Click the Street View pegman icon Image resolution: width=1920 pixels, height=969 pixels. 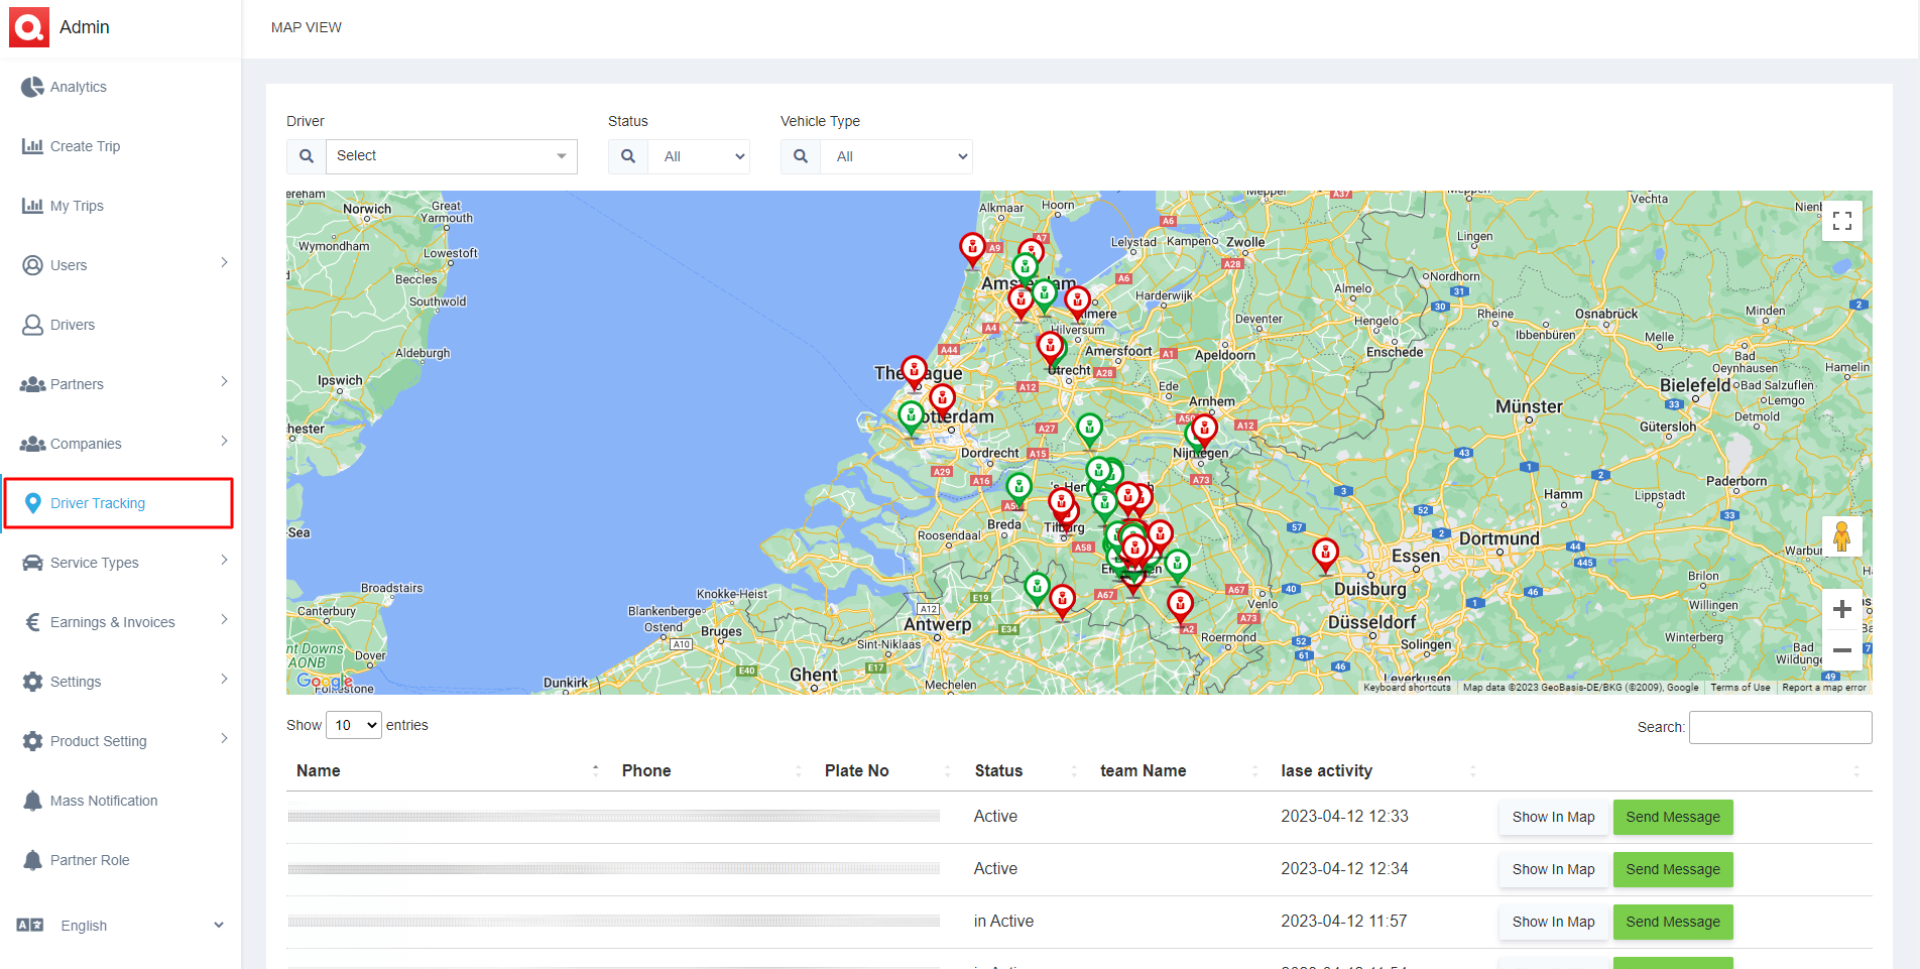pos(1842,537)
